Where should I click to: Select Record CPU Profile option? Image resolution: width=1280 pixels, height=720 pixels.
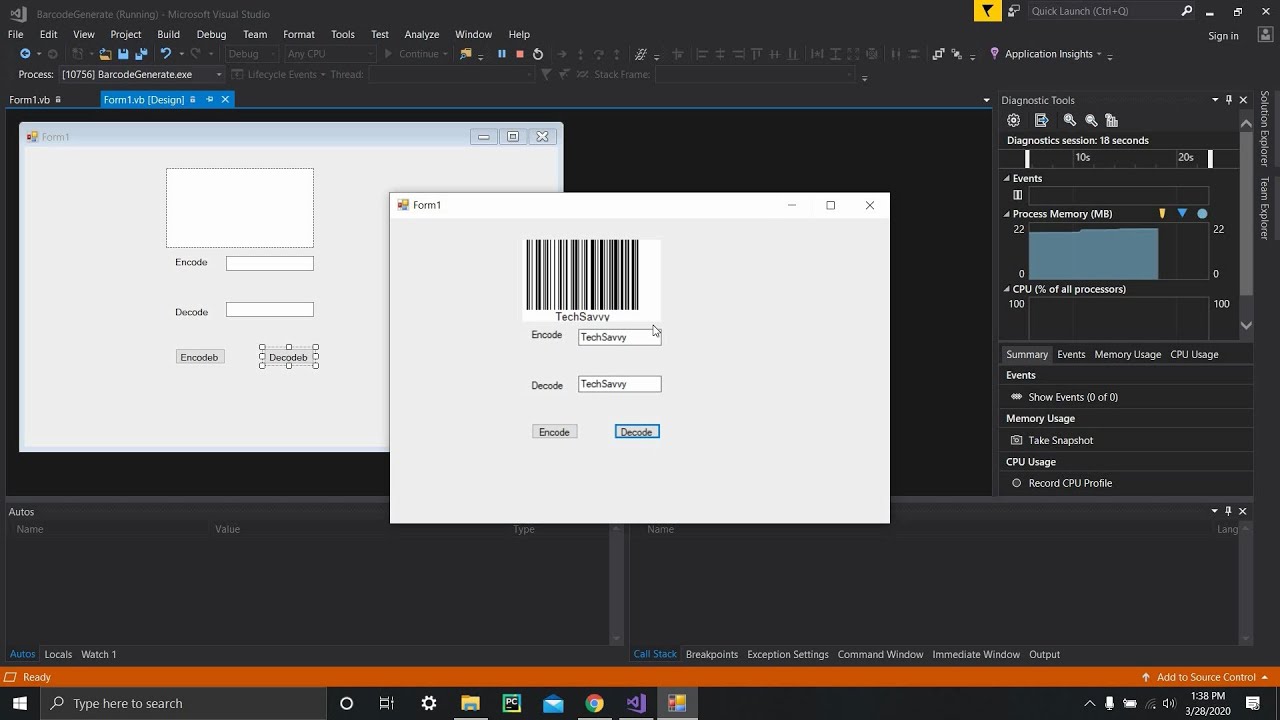coord(1070,483)
